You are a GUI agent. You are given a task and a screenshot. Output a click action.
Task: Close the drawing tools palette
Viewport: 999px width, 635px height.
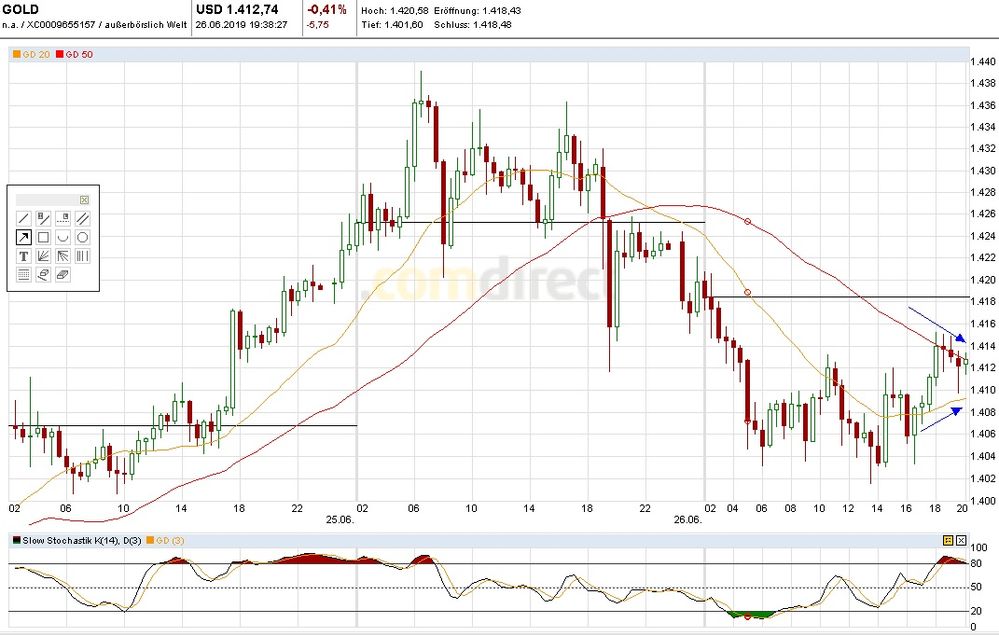(x=84, y=200)
